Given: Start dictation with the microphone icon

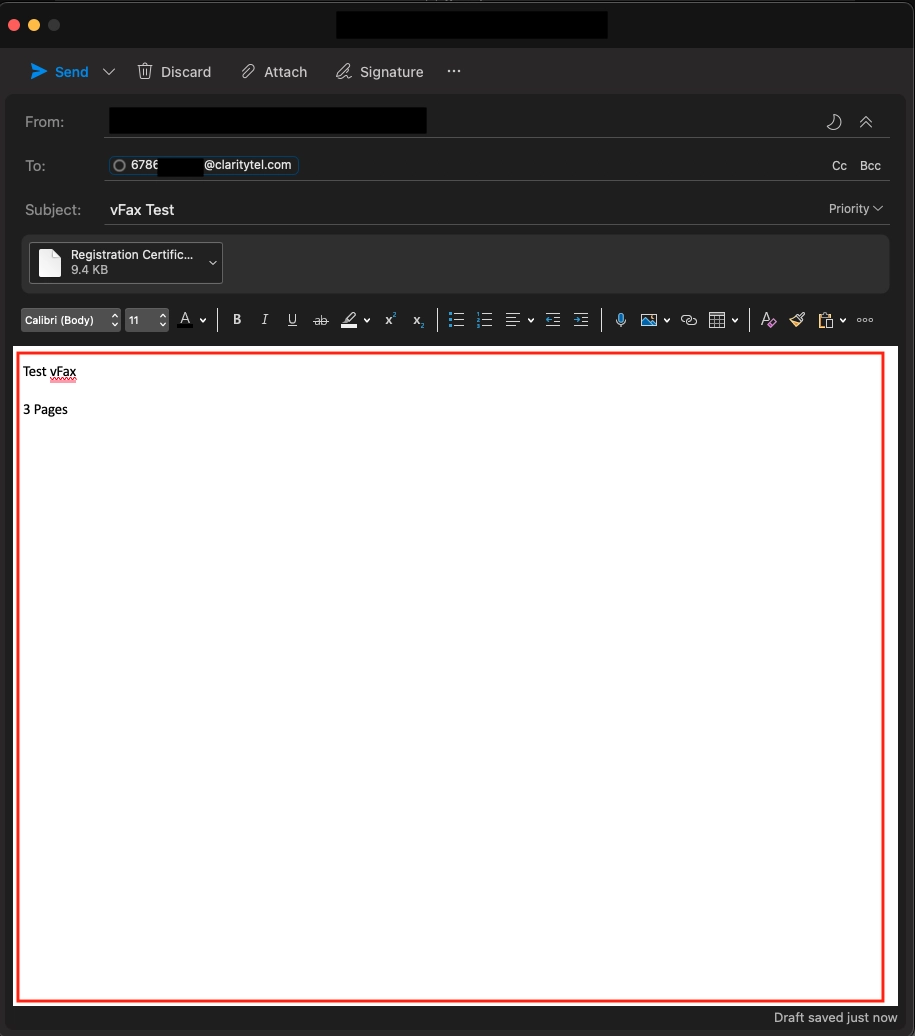Looking at the screenshot, I should [620, 320].
